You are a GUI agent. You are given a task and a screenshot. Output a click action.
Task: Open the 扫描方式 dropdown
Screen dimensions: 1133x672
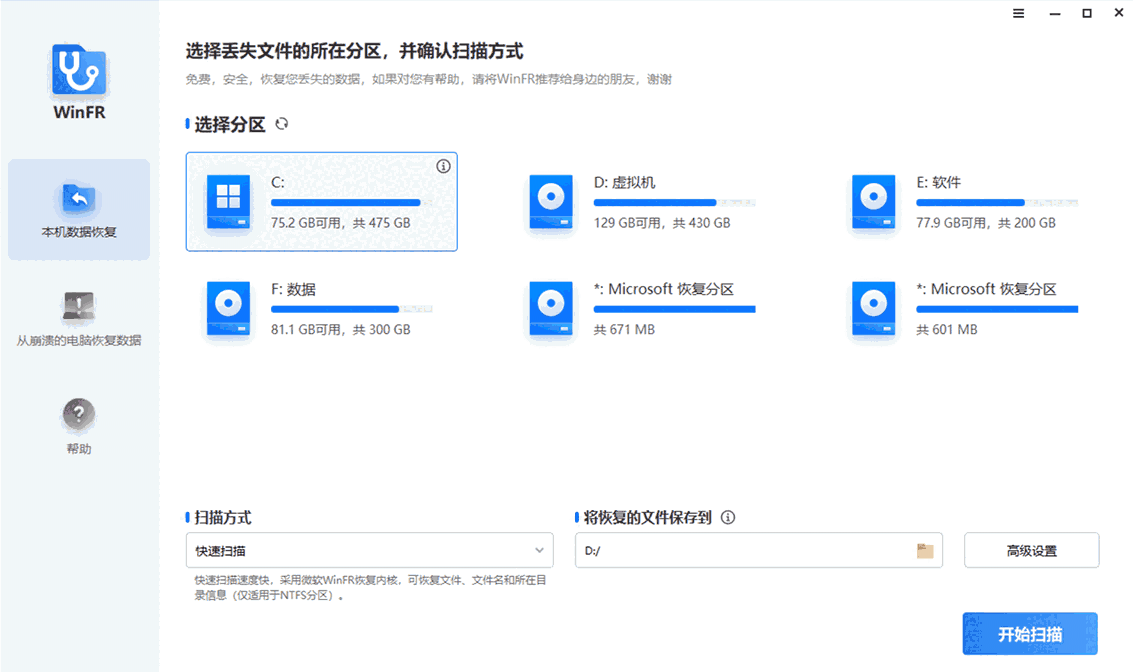(370, 550)
